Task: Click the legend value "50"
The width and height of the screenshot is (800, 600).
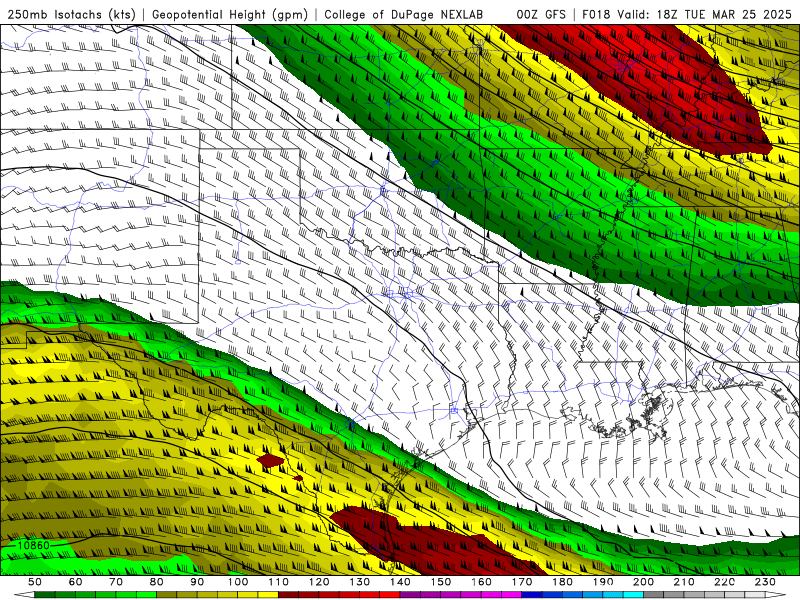Action: click(35, 582)
